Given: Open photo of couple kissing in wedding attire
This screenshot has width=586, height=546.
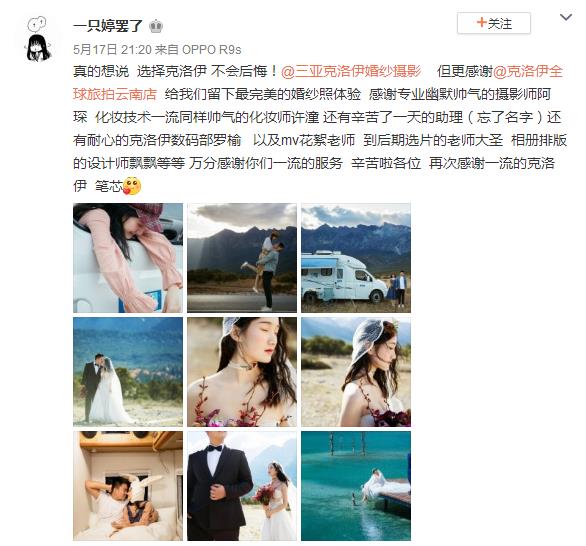Looking at the screenshot, I should pos(128,372).
